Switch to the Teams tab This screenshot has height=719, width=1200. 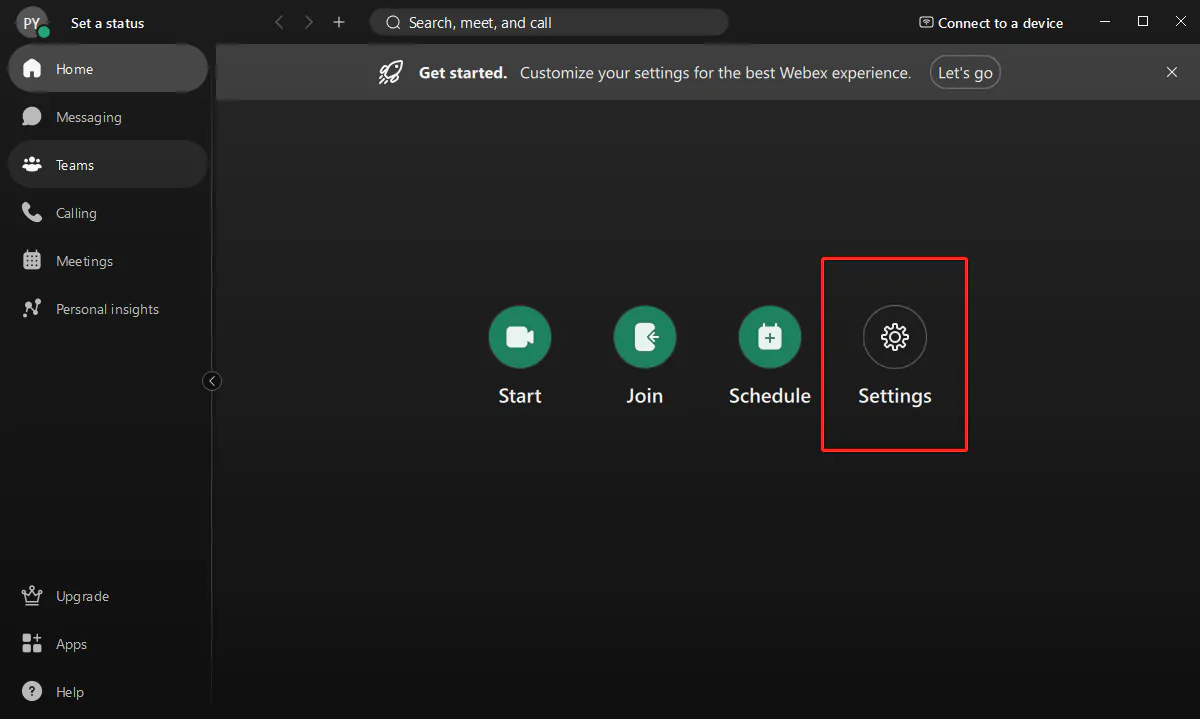coord(75,165)
